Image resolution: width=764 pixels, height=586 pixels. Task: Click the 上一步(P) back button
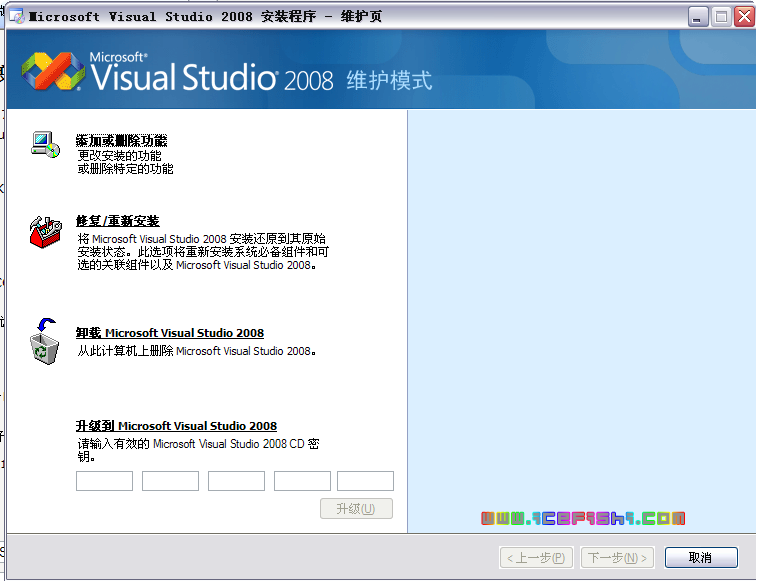[x=536, y=558]
